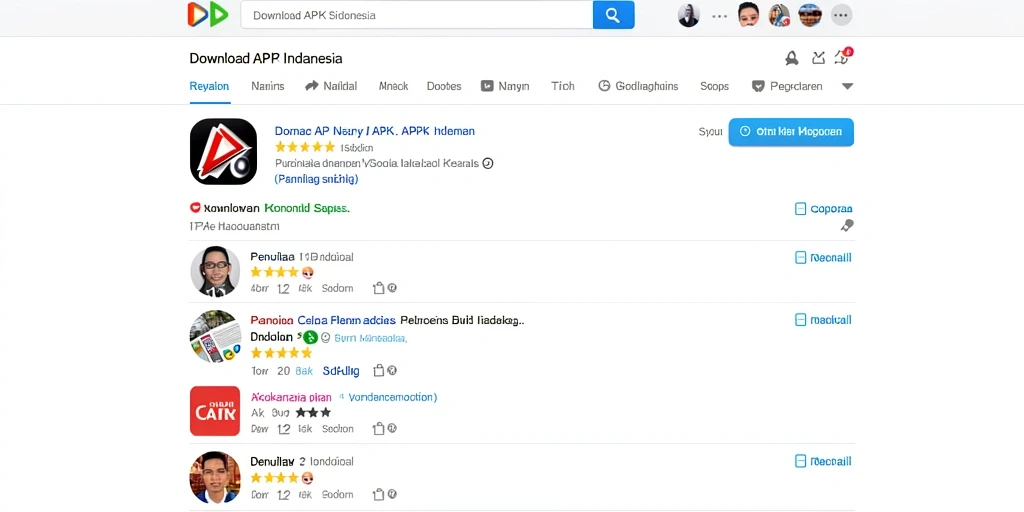Open the Panoica review thumbnail image

coord(216,336)
